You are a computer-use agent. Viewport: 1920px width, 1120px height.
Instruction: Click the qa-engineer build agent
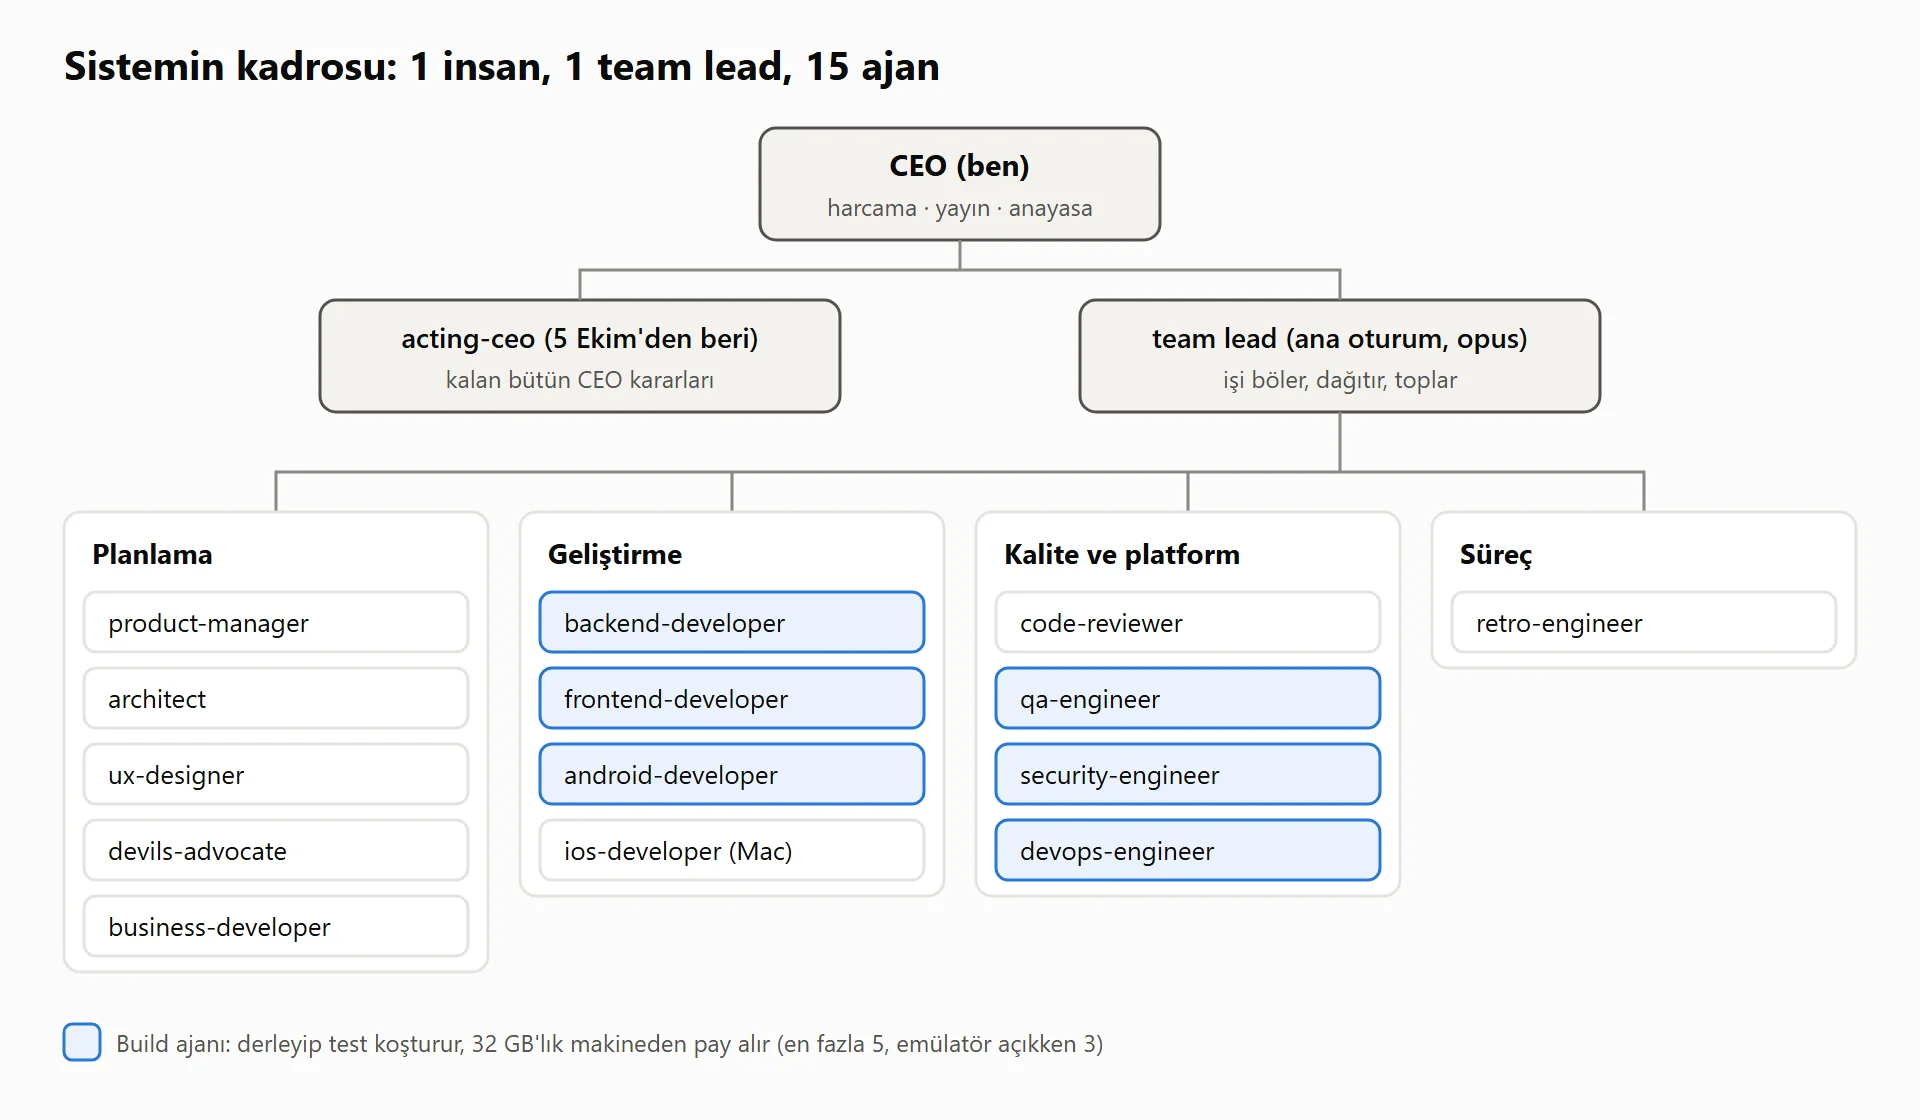[x=1188, y=698]
